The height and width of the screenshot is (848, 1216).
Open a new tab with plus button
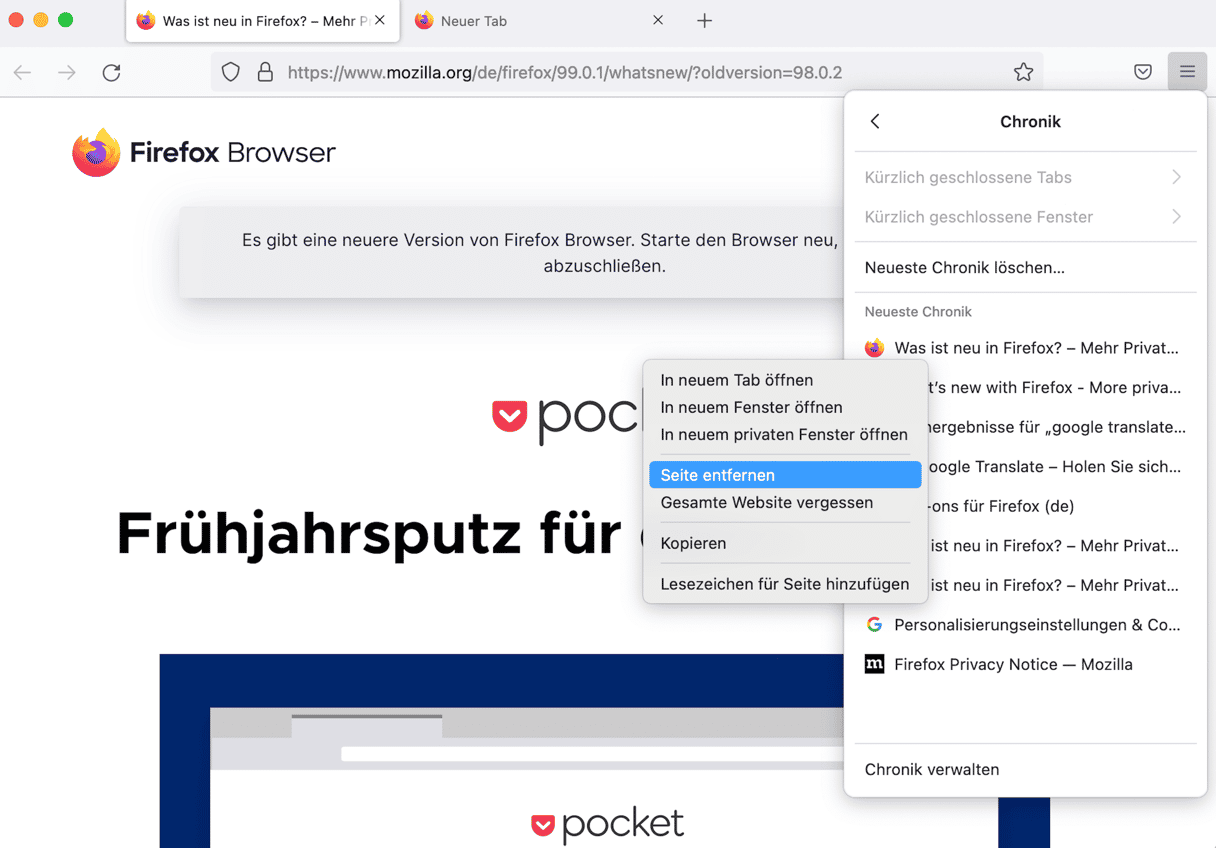pos(705,21)
